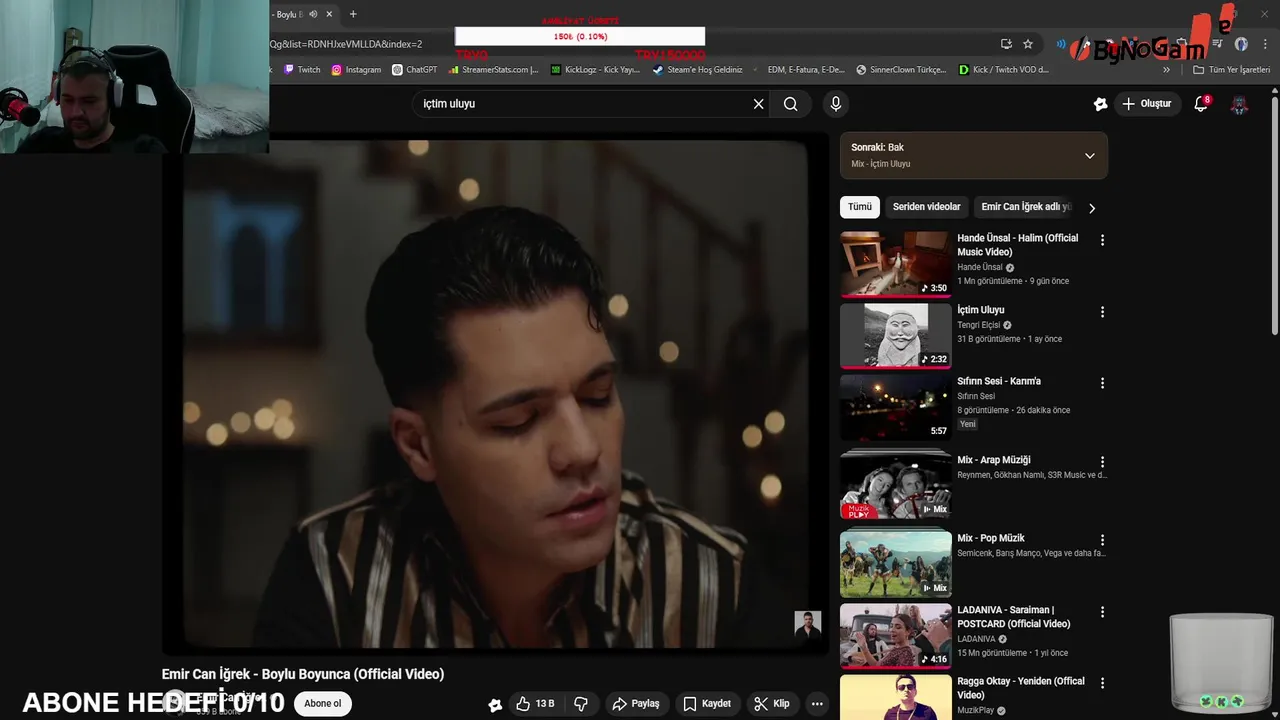Show more filter chips with right arrow

tap(1092, 208)
